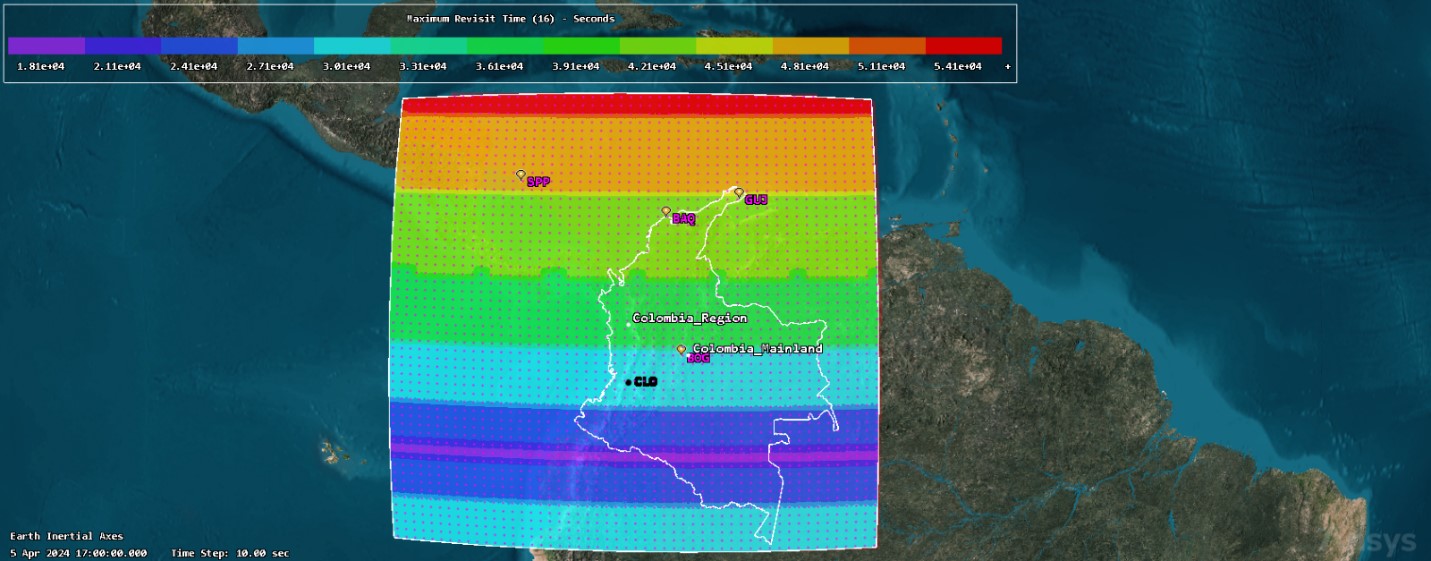Click the 5 Apr 2024 date readout
Image resolution: width=1431 pixels, height=561 pixels.
click(x=79, y=553)
